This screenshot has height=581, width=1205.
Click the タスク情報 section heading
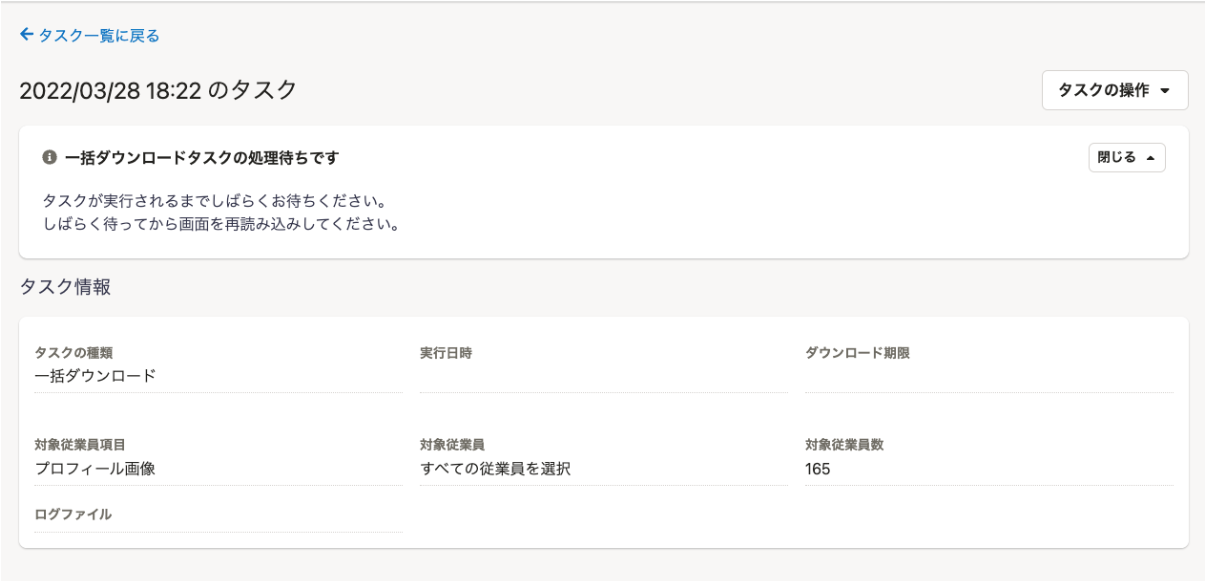pos(65,287)
